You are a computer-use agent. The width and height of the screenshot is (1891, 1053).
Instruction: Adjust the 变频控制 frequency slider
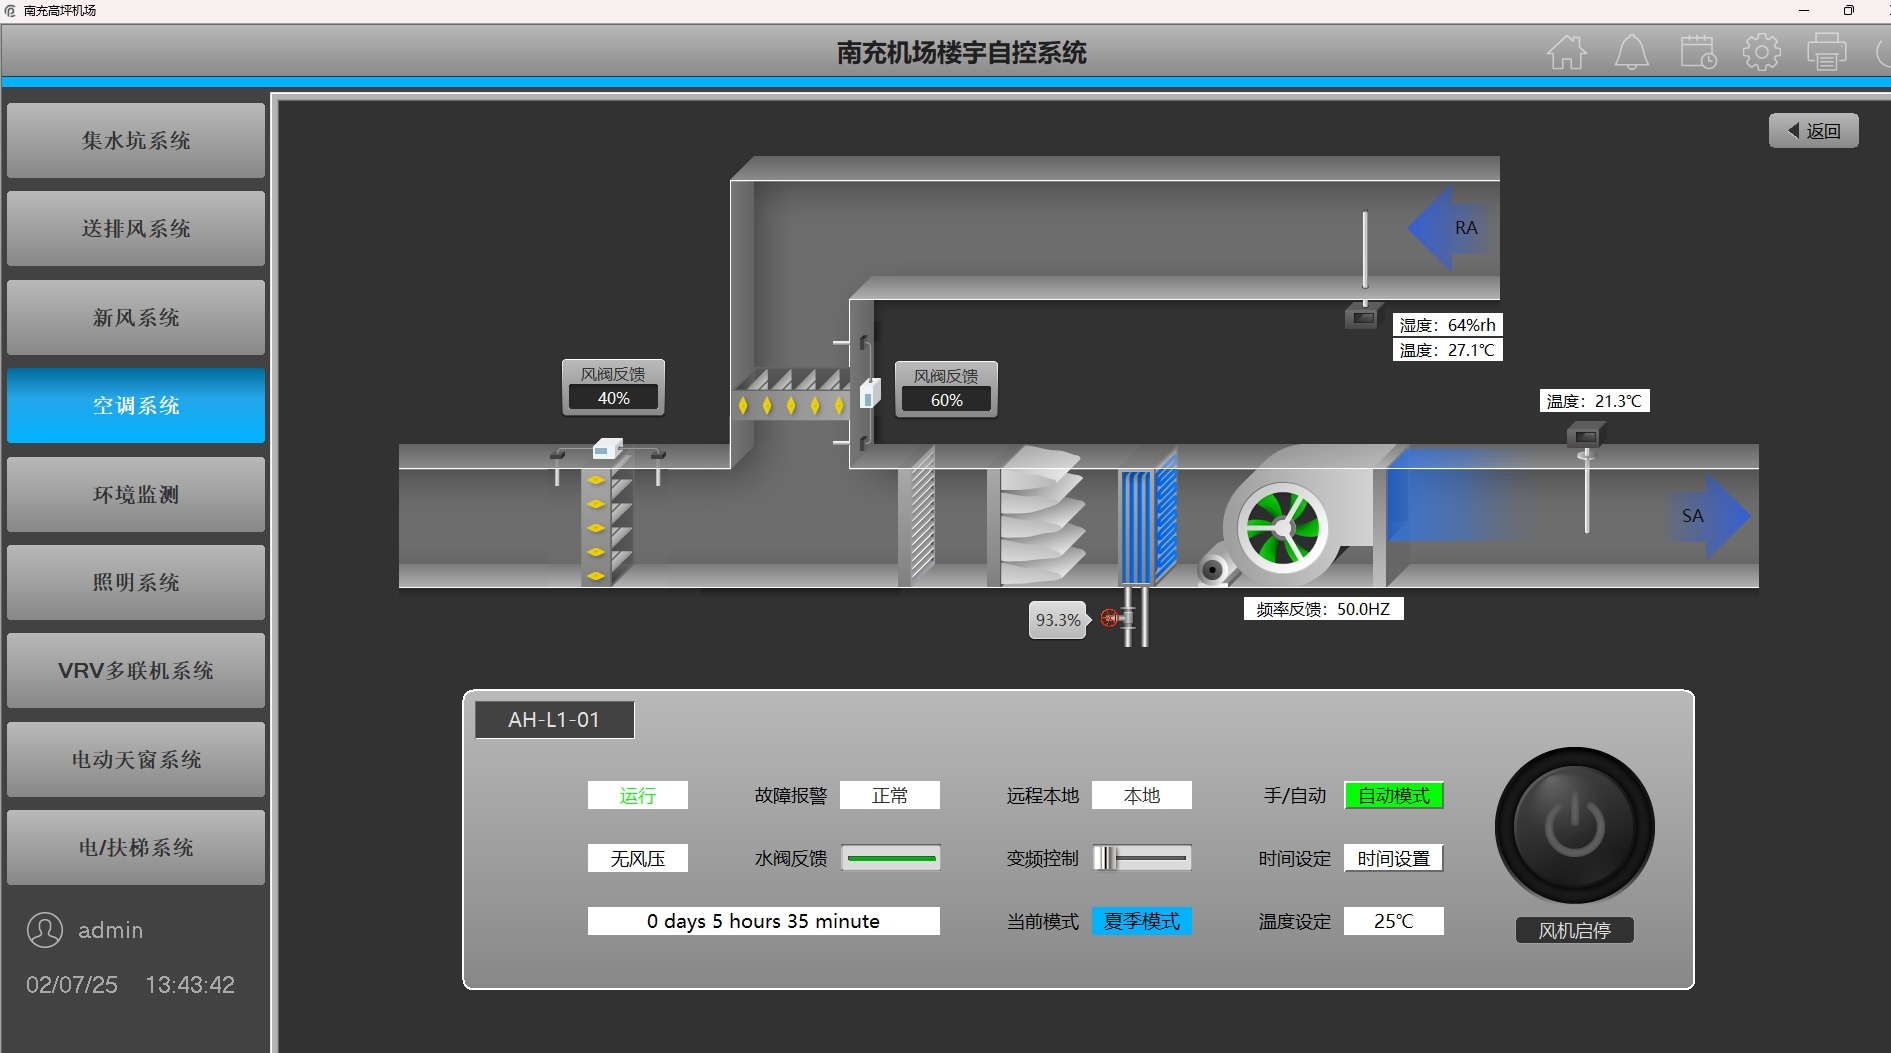(x=1109, y=858)
